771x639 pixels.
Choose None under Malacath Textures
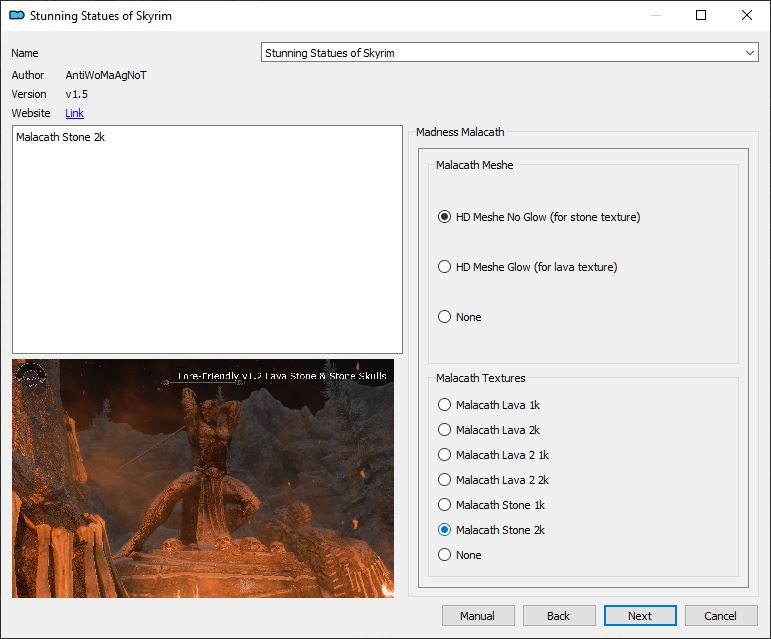[x=445, y=555]
